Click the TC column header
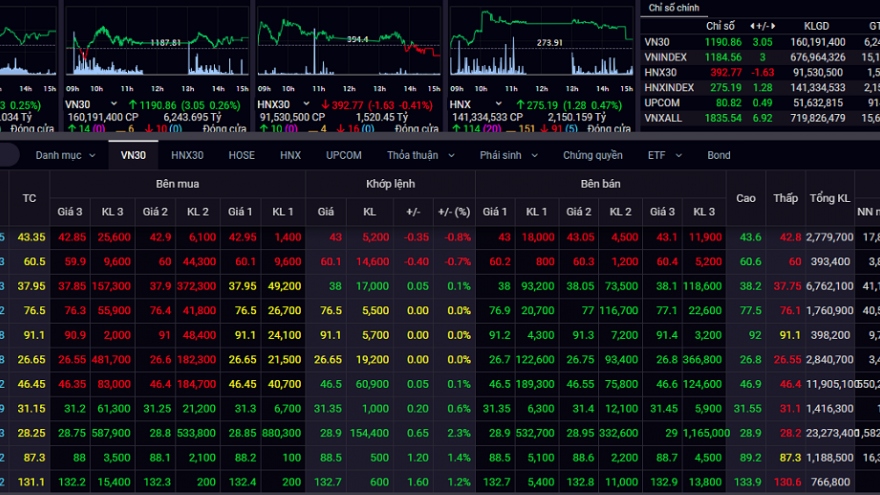 coord(29,198)
